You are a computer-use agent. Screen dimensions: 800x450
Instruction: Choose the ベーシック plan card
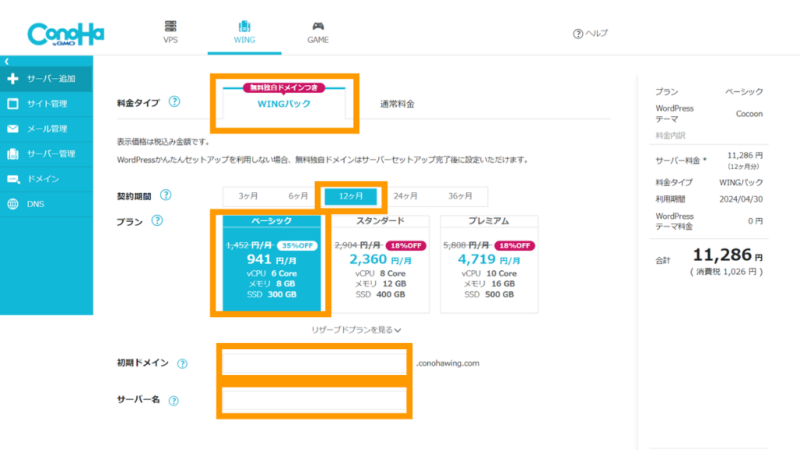tap(272, 263)
